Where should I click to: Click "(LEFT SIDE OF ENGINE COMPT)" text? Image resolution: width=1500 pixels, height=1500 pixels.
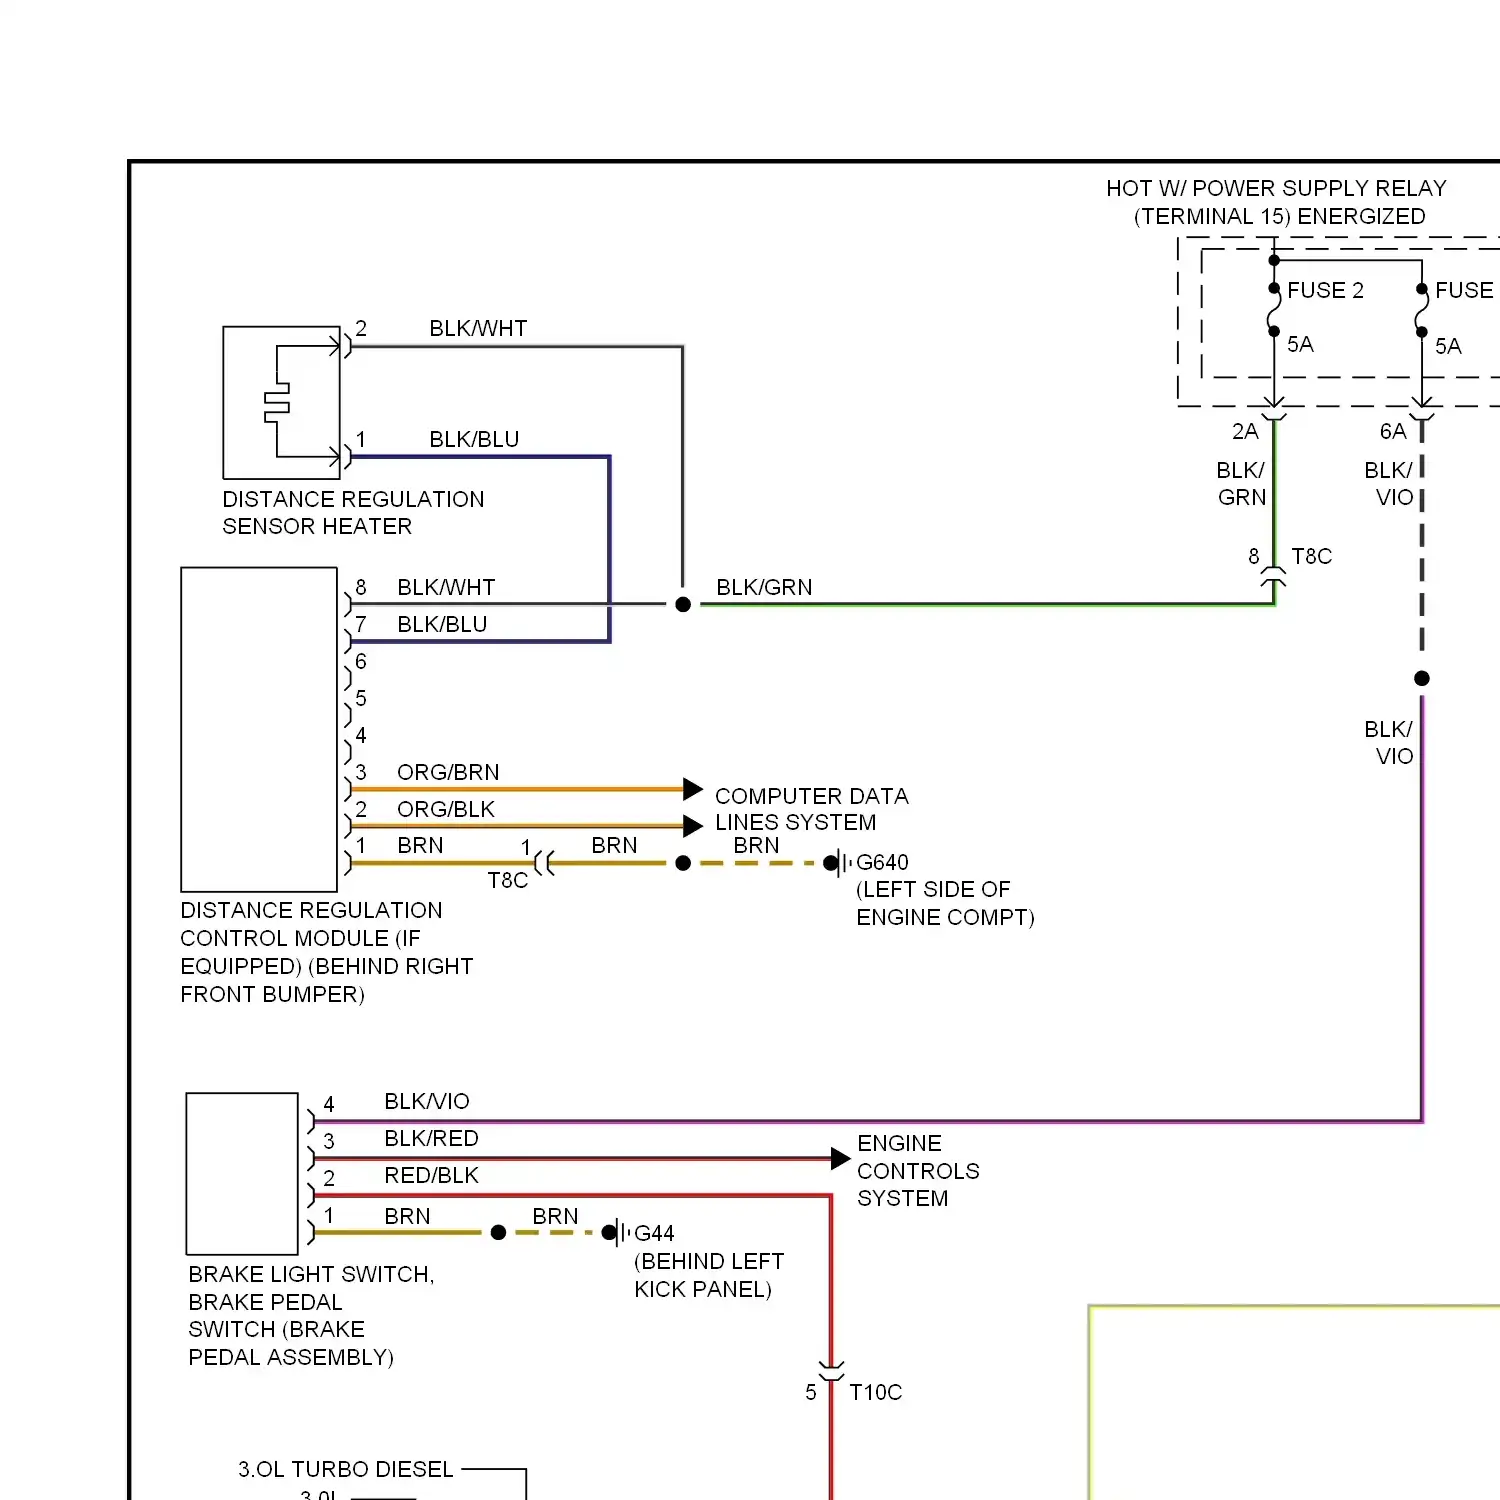(x=945, y=903)
